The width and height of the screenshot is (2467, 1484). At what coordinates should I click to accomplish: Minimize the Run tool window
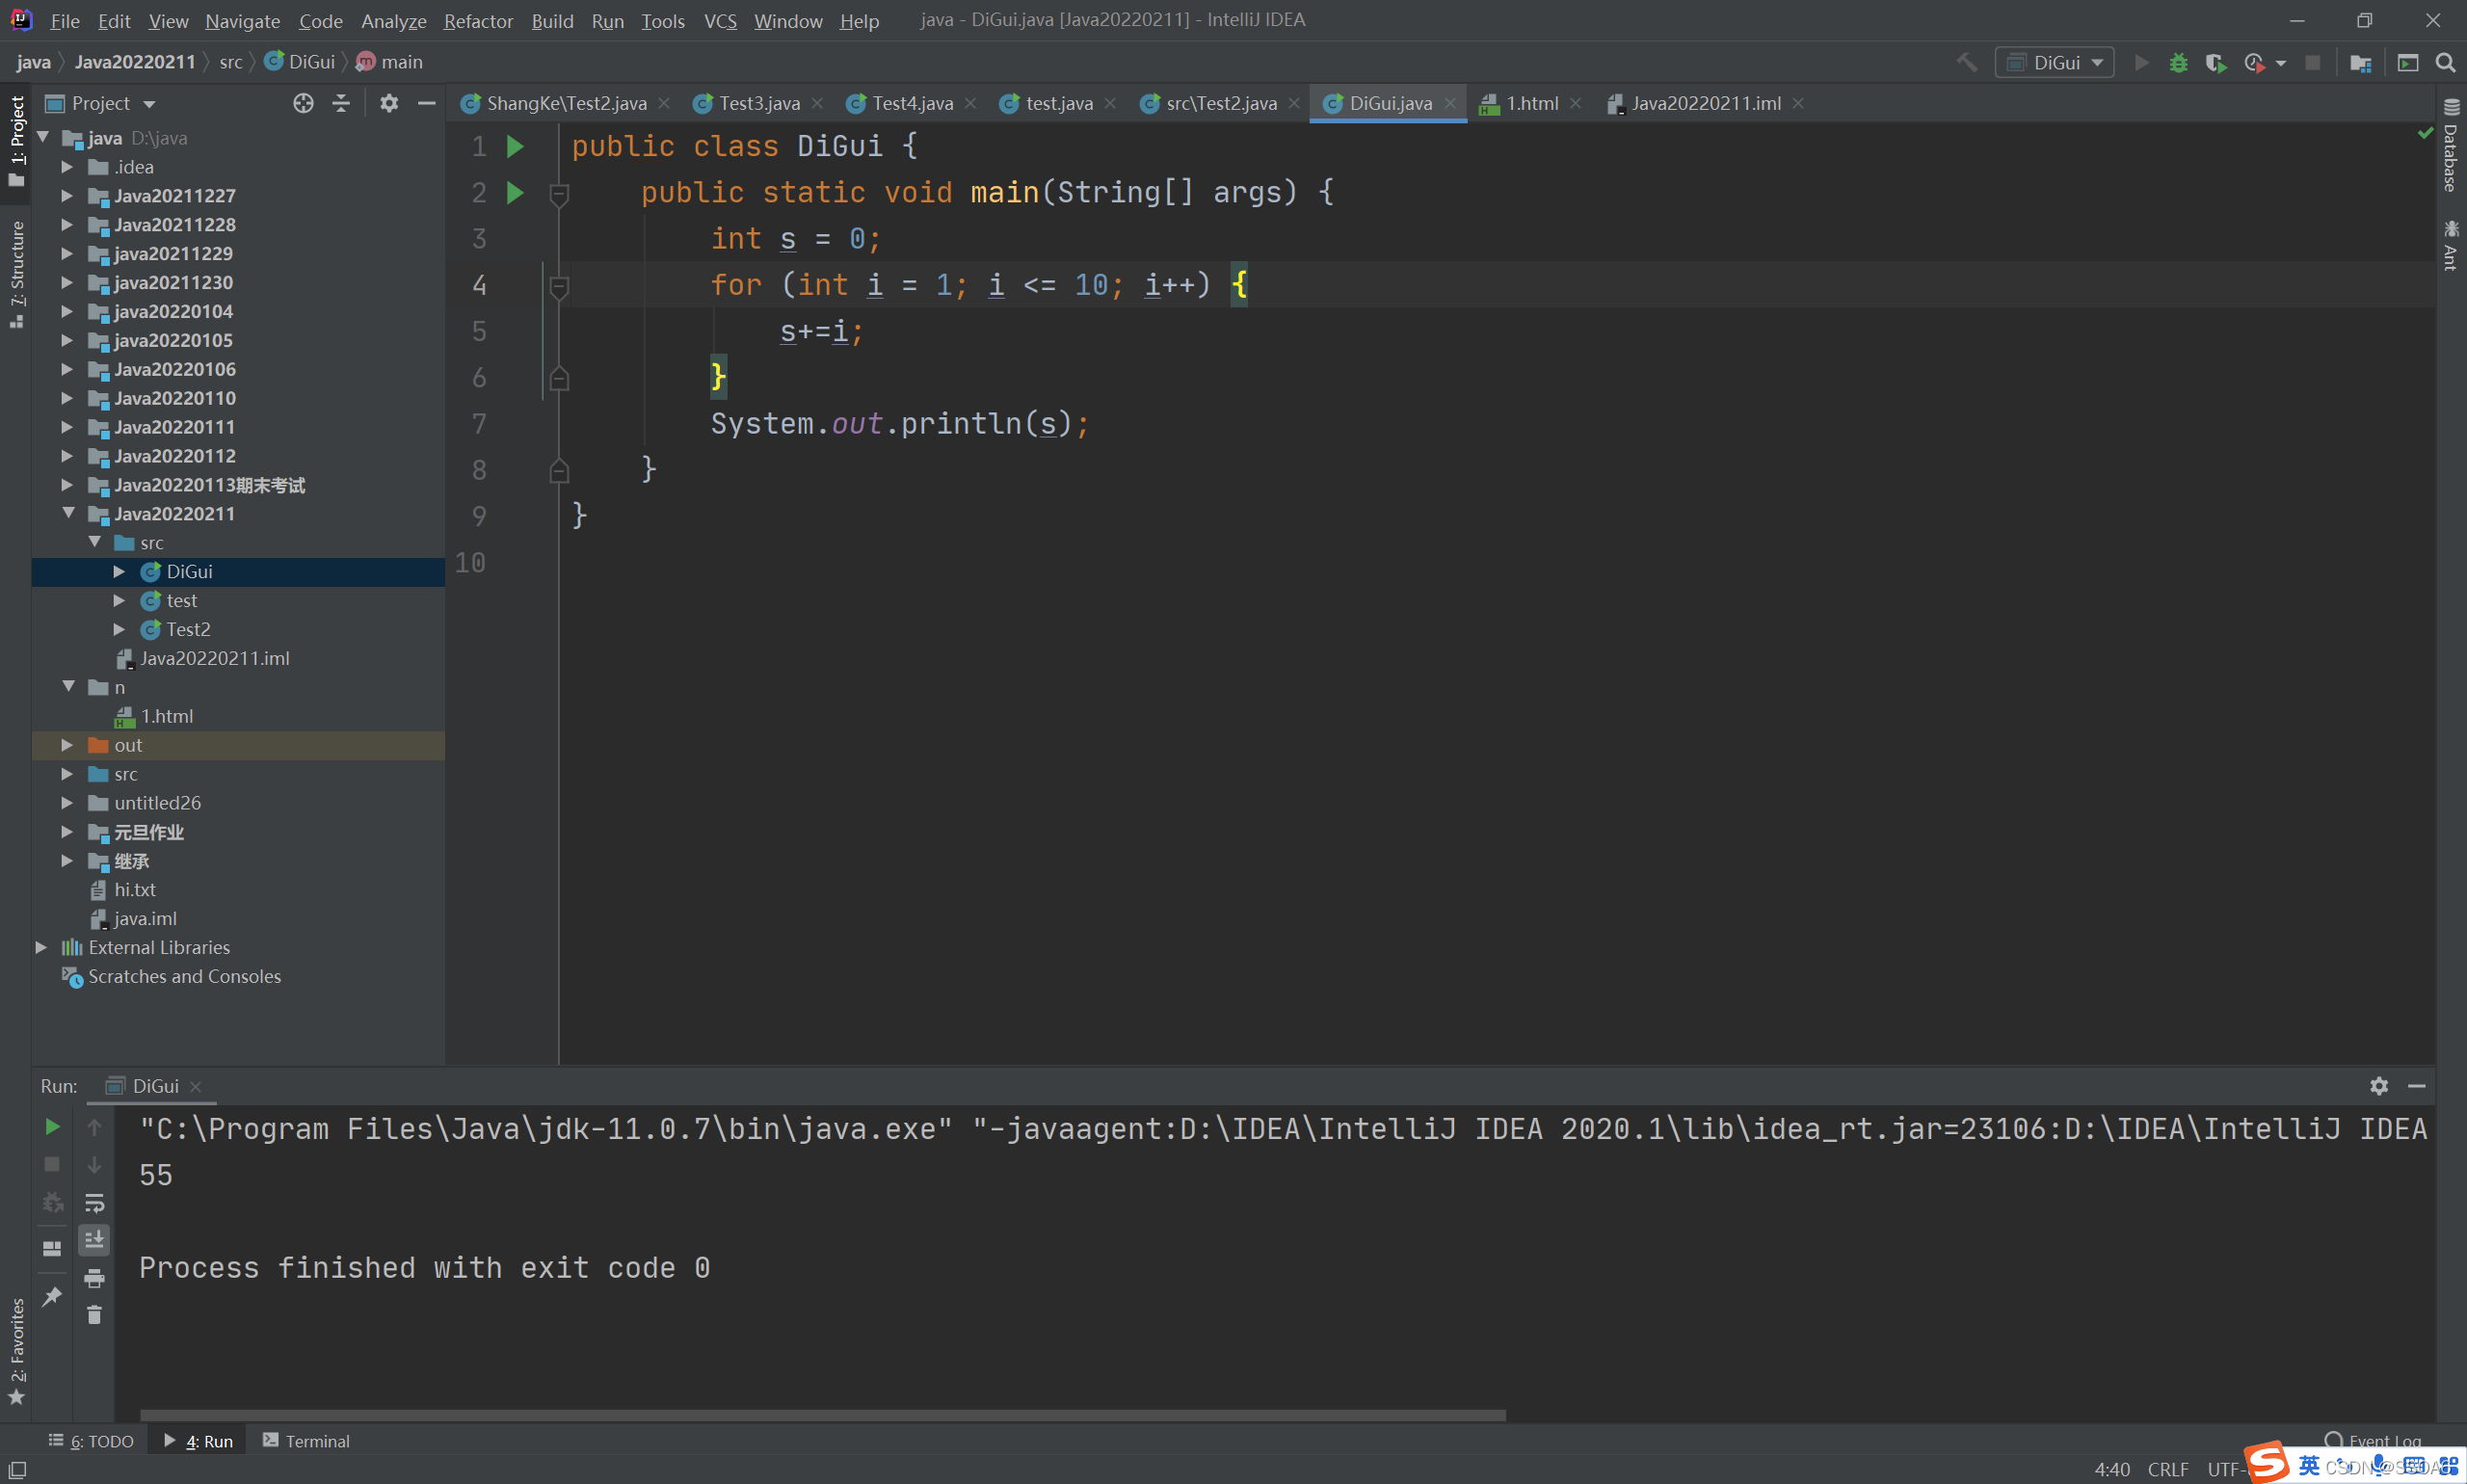tap(2417, 1086)
